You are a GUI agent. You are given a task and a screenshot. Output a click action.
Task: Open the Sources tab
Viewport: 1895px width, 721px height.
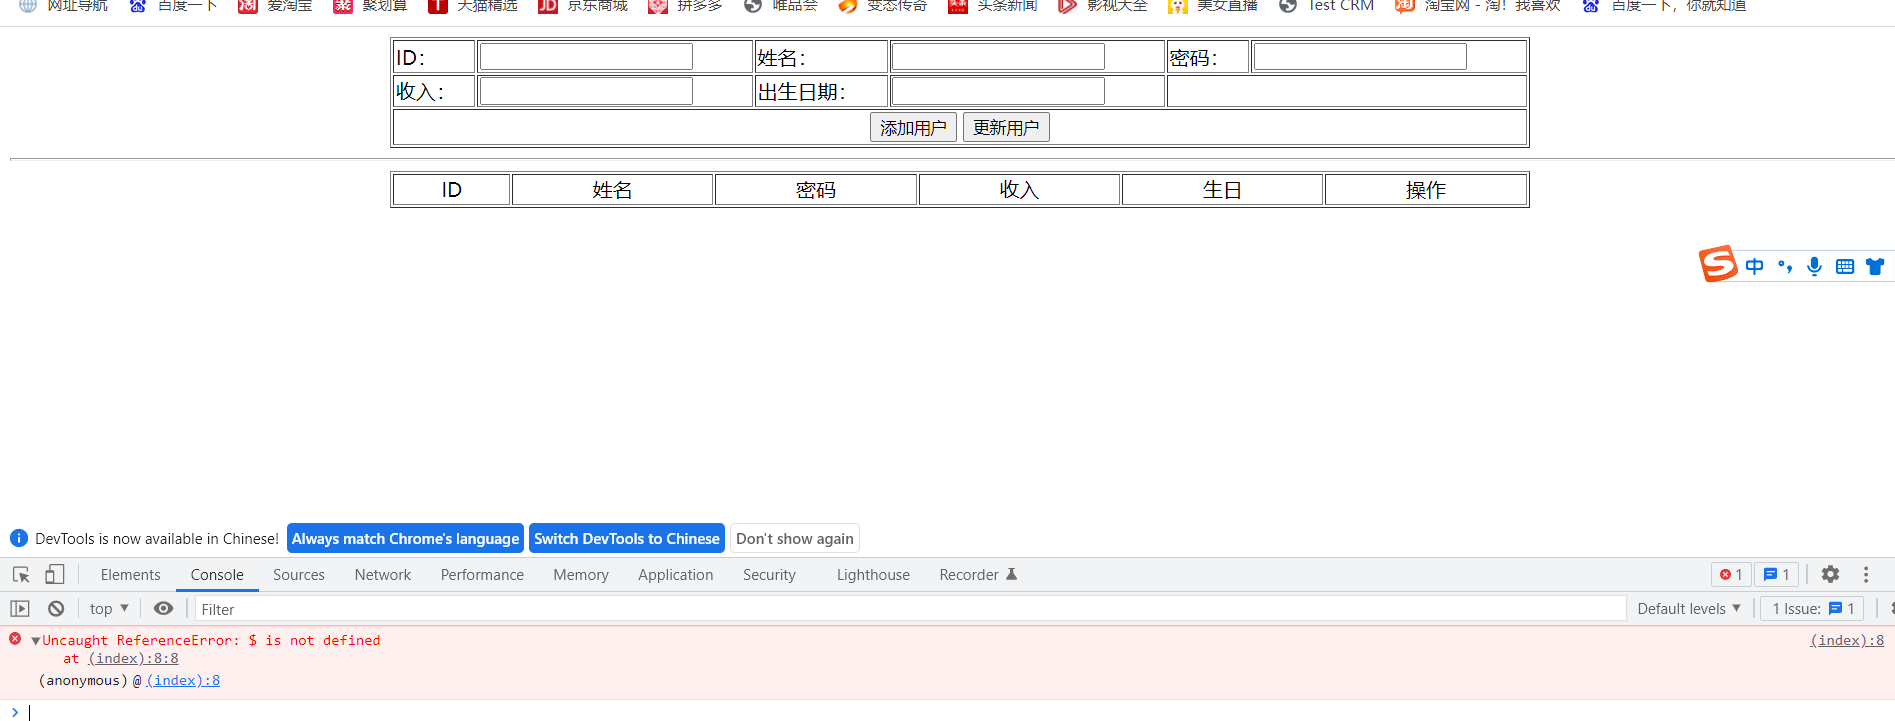pos(298,575)
